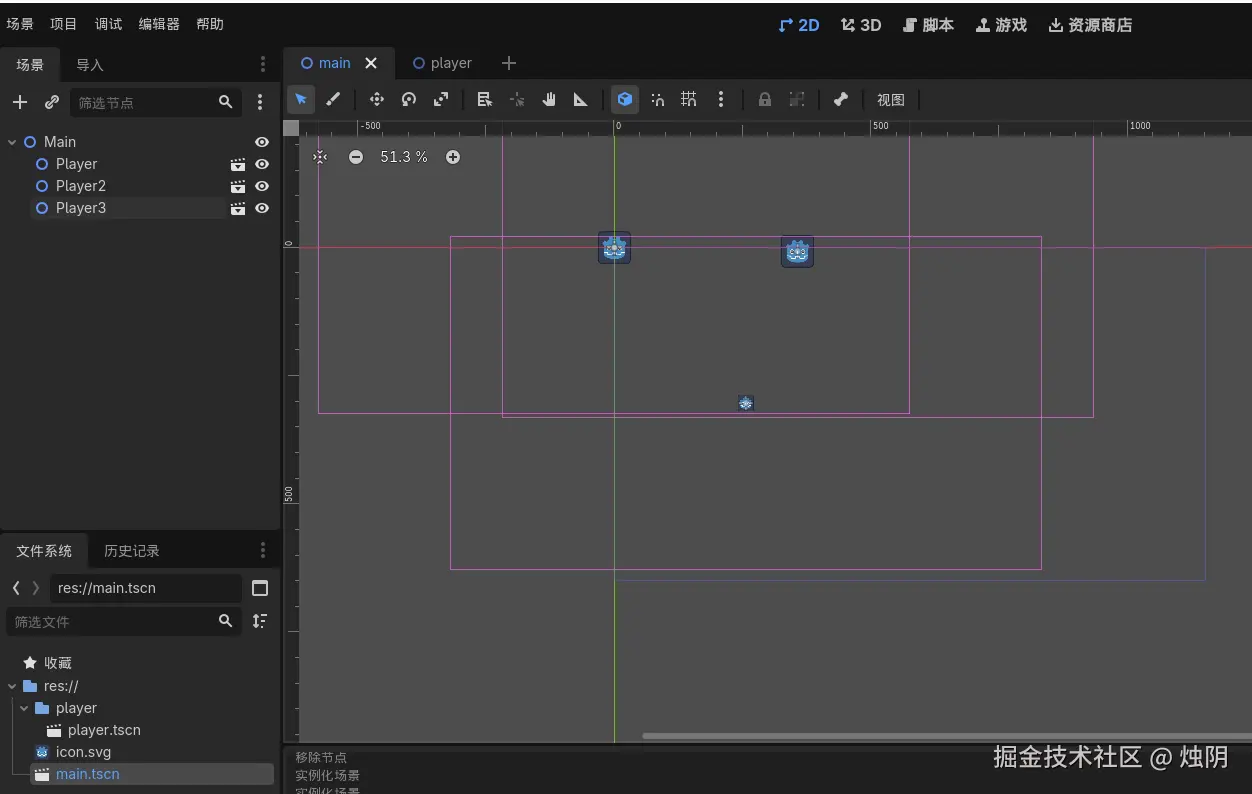Activate the Rotate Mode tool
The image size is (1252, 794).
click(409, 99)
